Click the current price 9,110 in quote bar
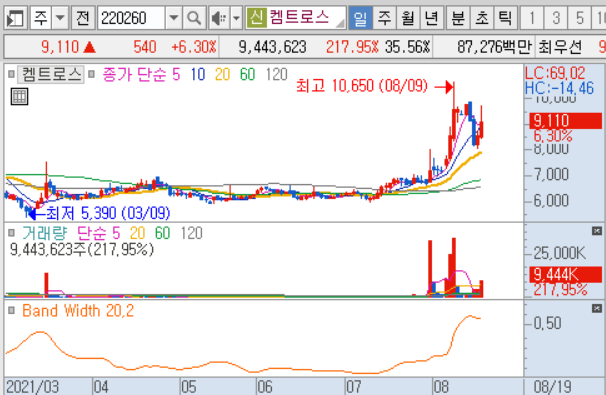606x395 pixels. tap(60, 47)
